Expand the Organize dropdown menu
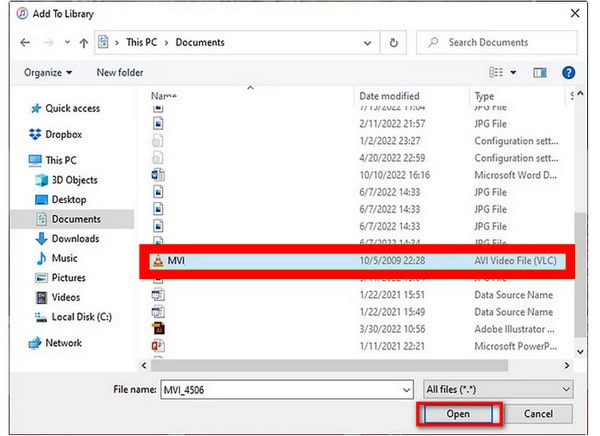This screenshot has height=436, width=600. pos(48,72)
